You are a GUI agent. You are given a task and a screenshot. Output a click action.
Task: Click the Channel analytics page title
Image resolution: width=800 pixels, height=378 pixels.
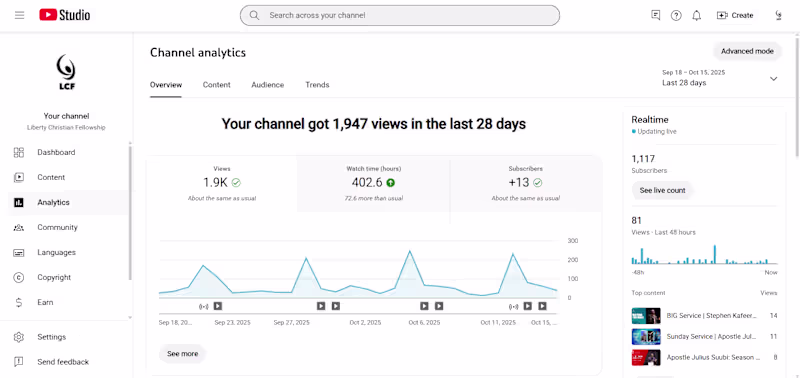pos(198,53)
